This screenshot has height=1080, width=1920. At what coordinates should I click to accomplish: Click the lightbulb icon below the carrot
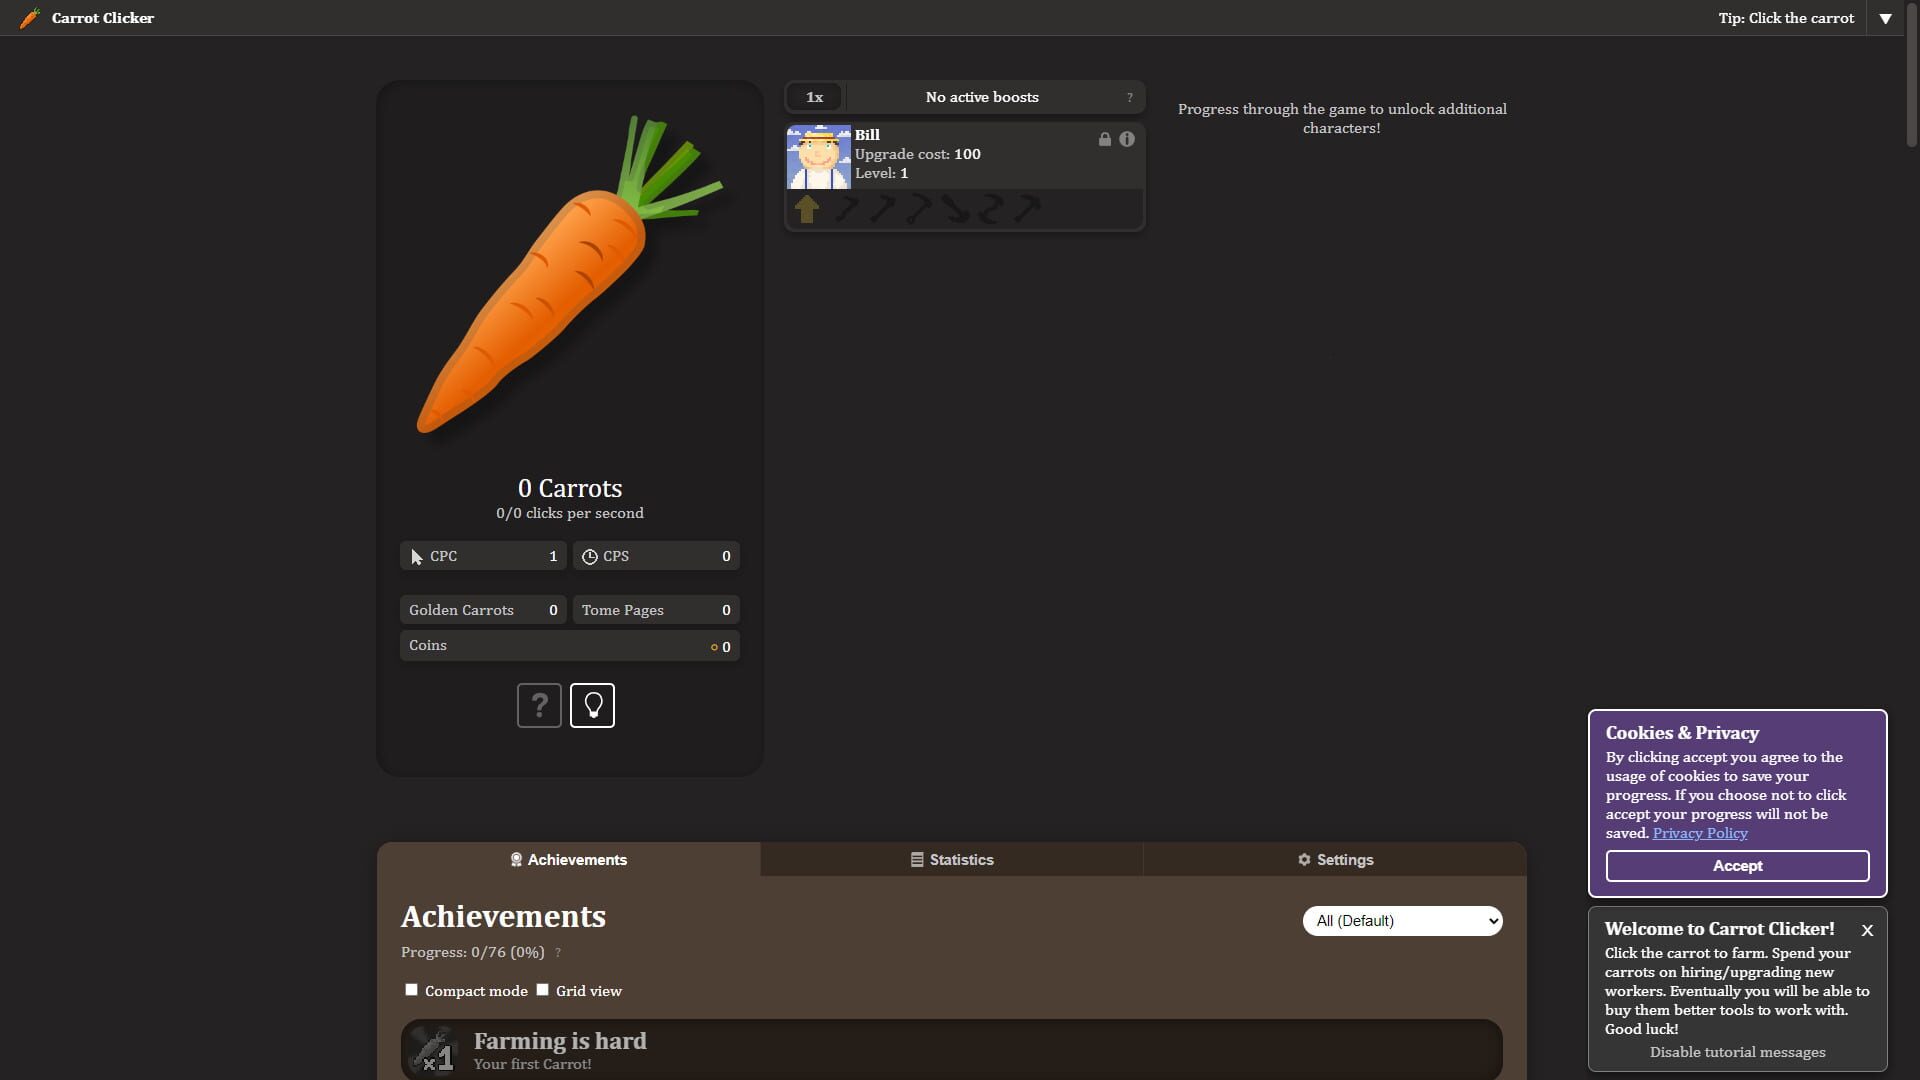coord(592,705)
